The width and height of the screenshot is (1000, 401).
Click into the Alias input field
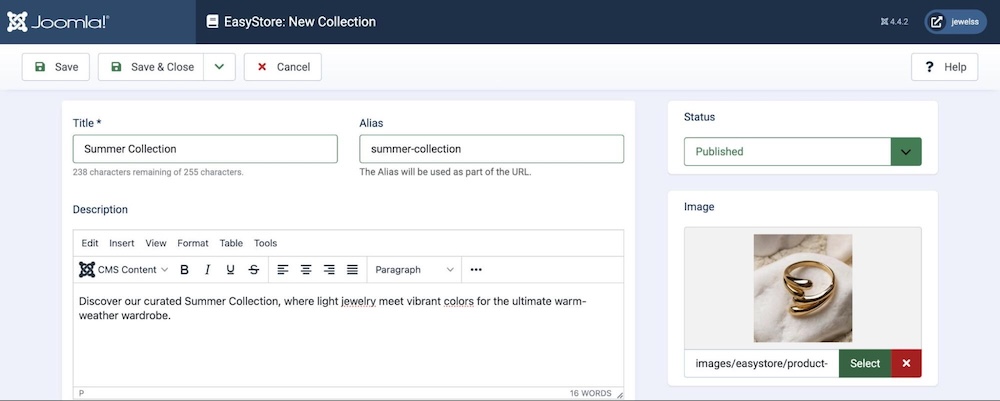(x=491, y=149)
